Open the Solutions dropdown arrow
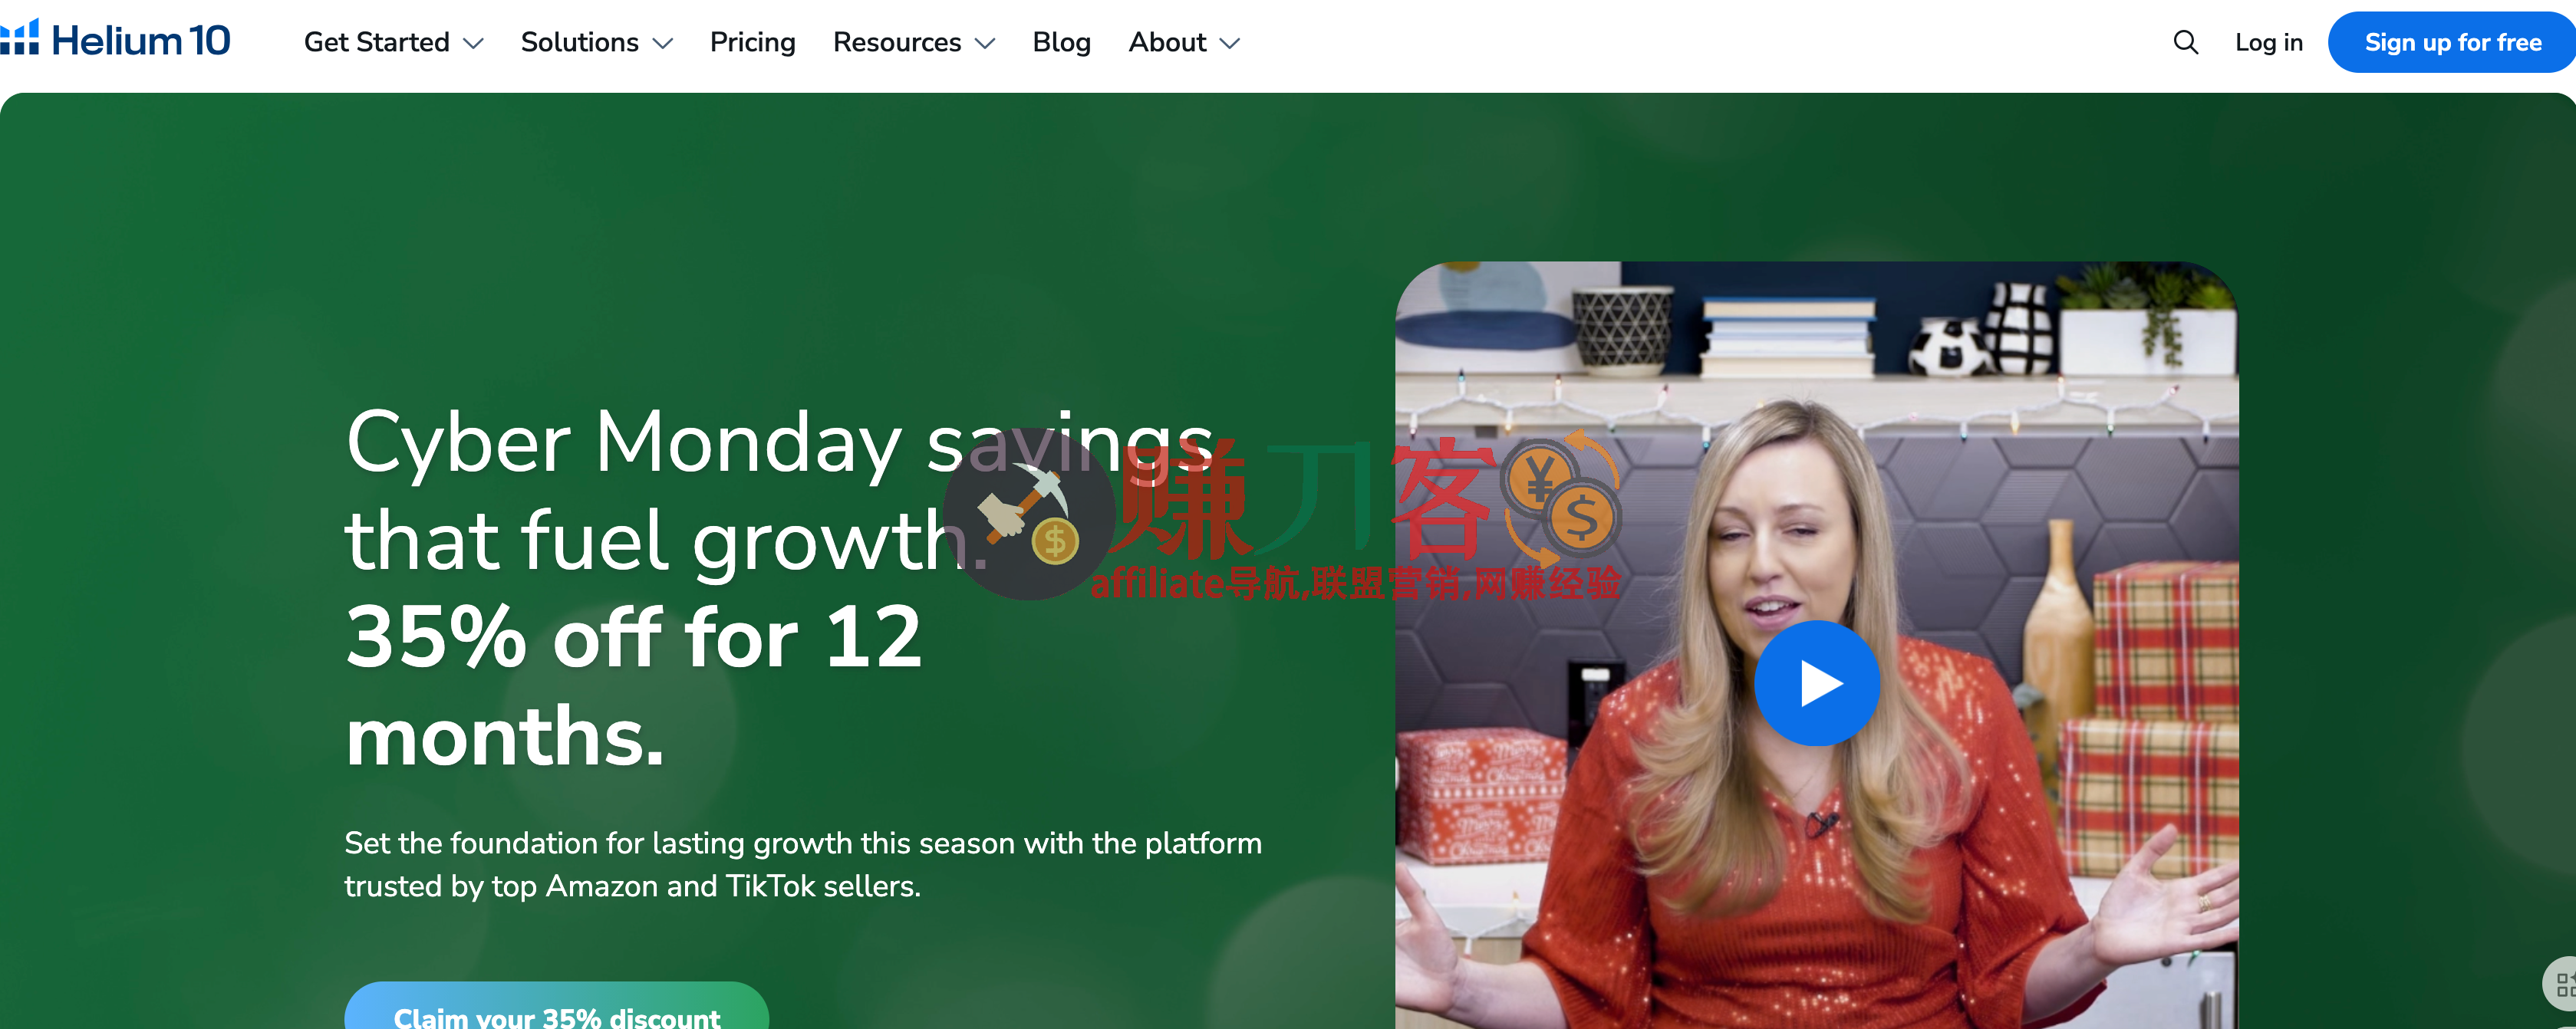Image resolution: width=2576 pixels, height=1029 pixels. coord(663,43)
